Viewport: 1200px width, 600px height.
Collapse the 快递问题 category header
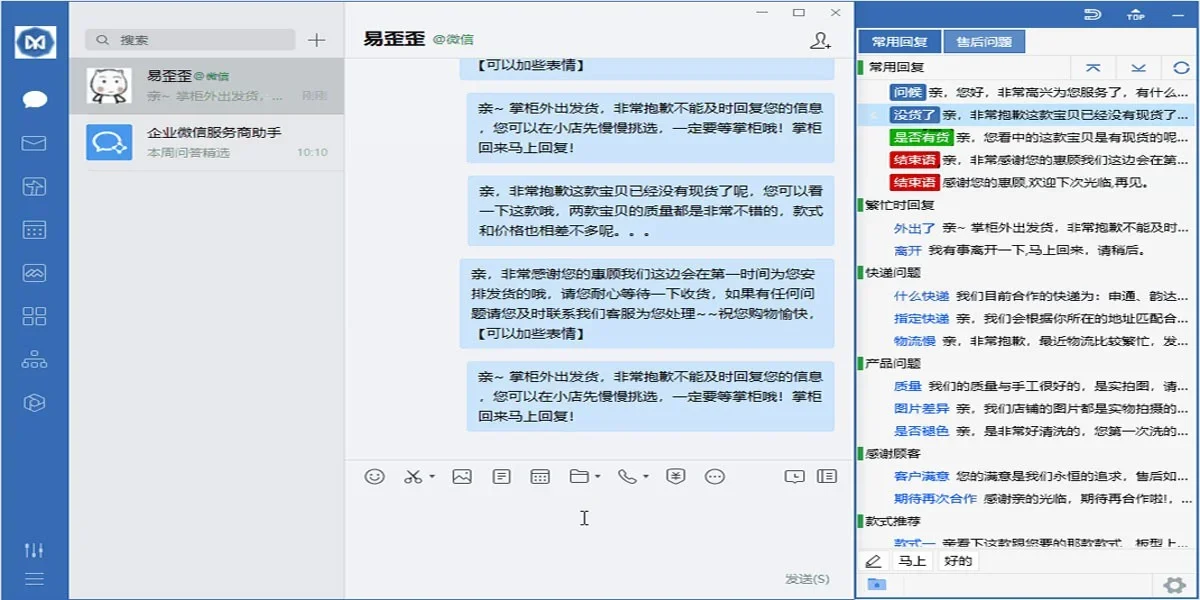894,272
